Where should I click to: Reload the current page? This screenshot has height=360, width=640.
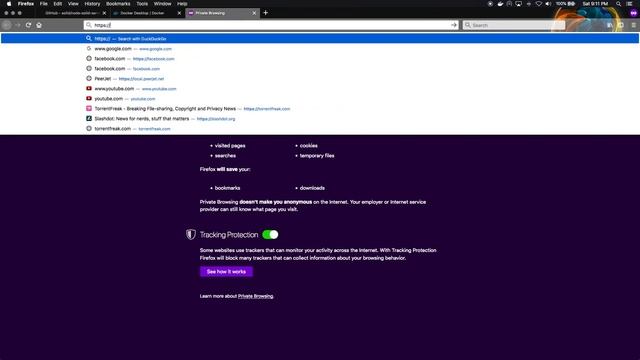[28, 25]
